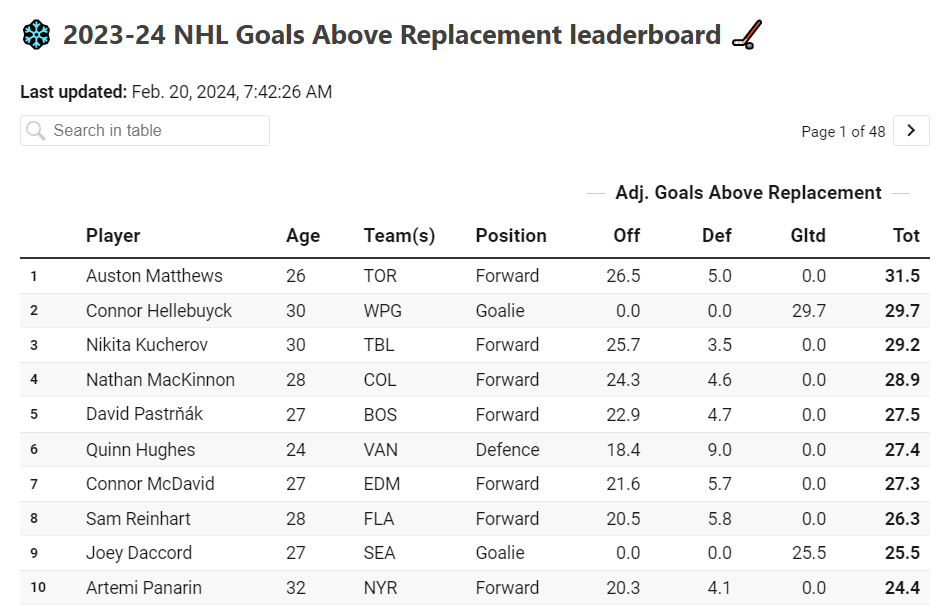The width and height of the screenshot is (946, 611).
Task: Sort by the Off column header
Action: click(626, 236)
